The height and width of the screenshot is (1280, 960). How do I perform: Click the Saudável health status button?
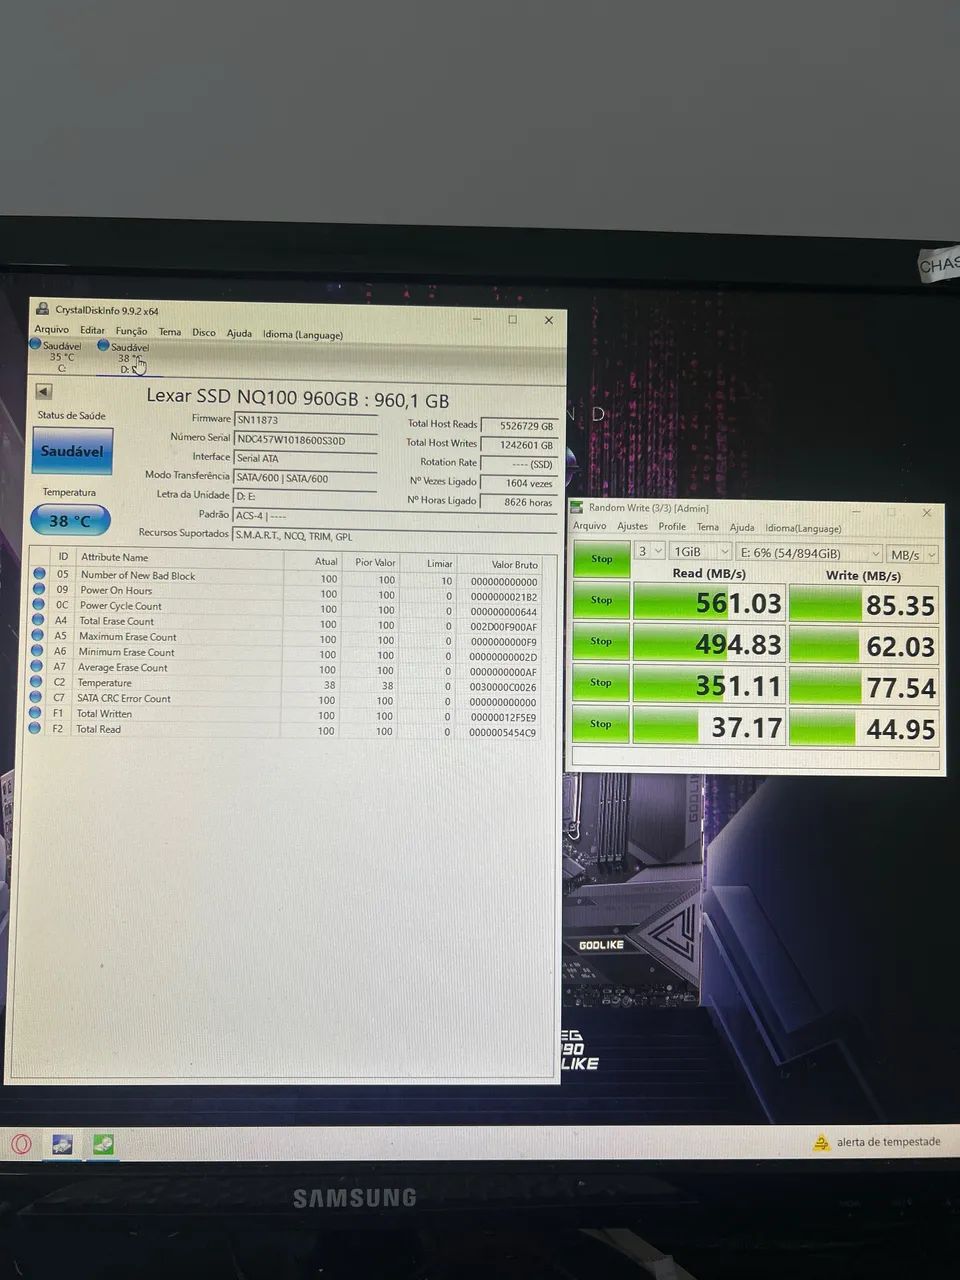point(72,451)
